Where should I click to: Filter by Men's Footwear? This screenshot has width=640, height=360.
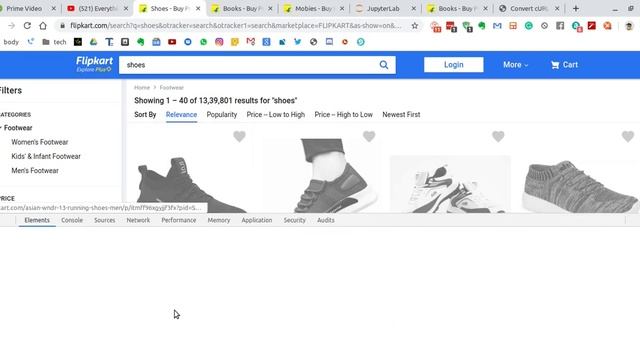[x=35, y=171]
